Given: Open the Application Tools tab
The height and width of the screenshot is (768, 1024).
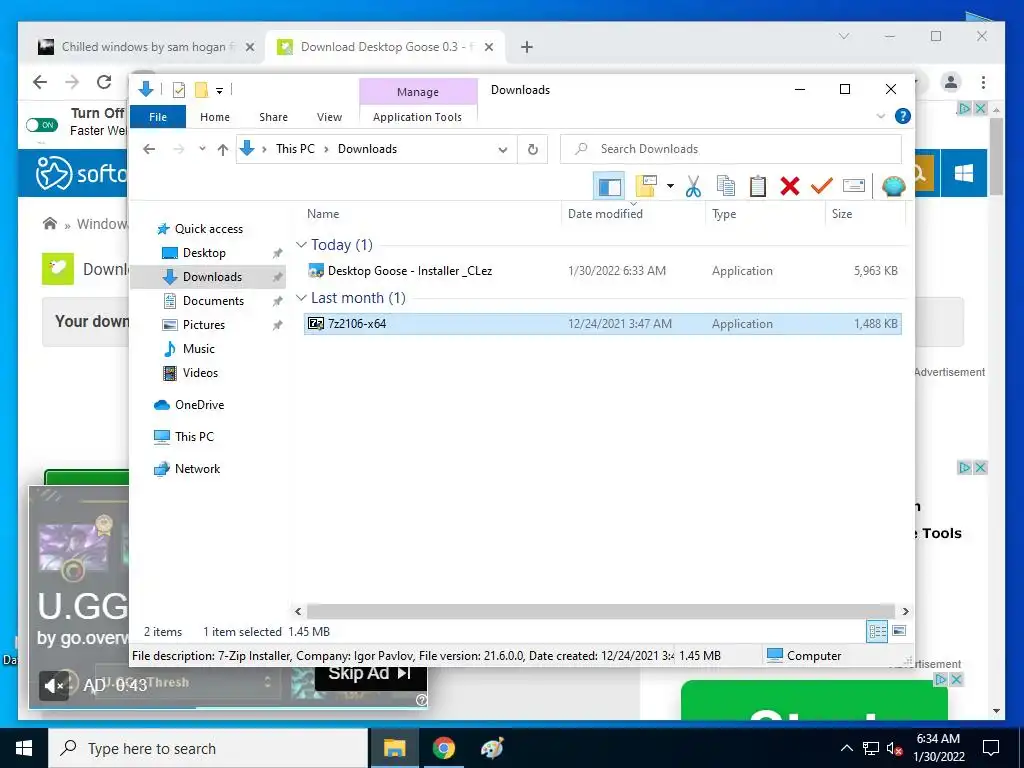Looking at the screenshot, I should point(417,117).
